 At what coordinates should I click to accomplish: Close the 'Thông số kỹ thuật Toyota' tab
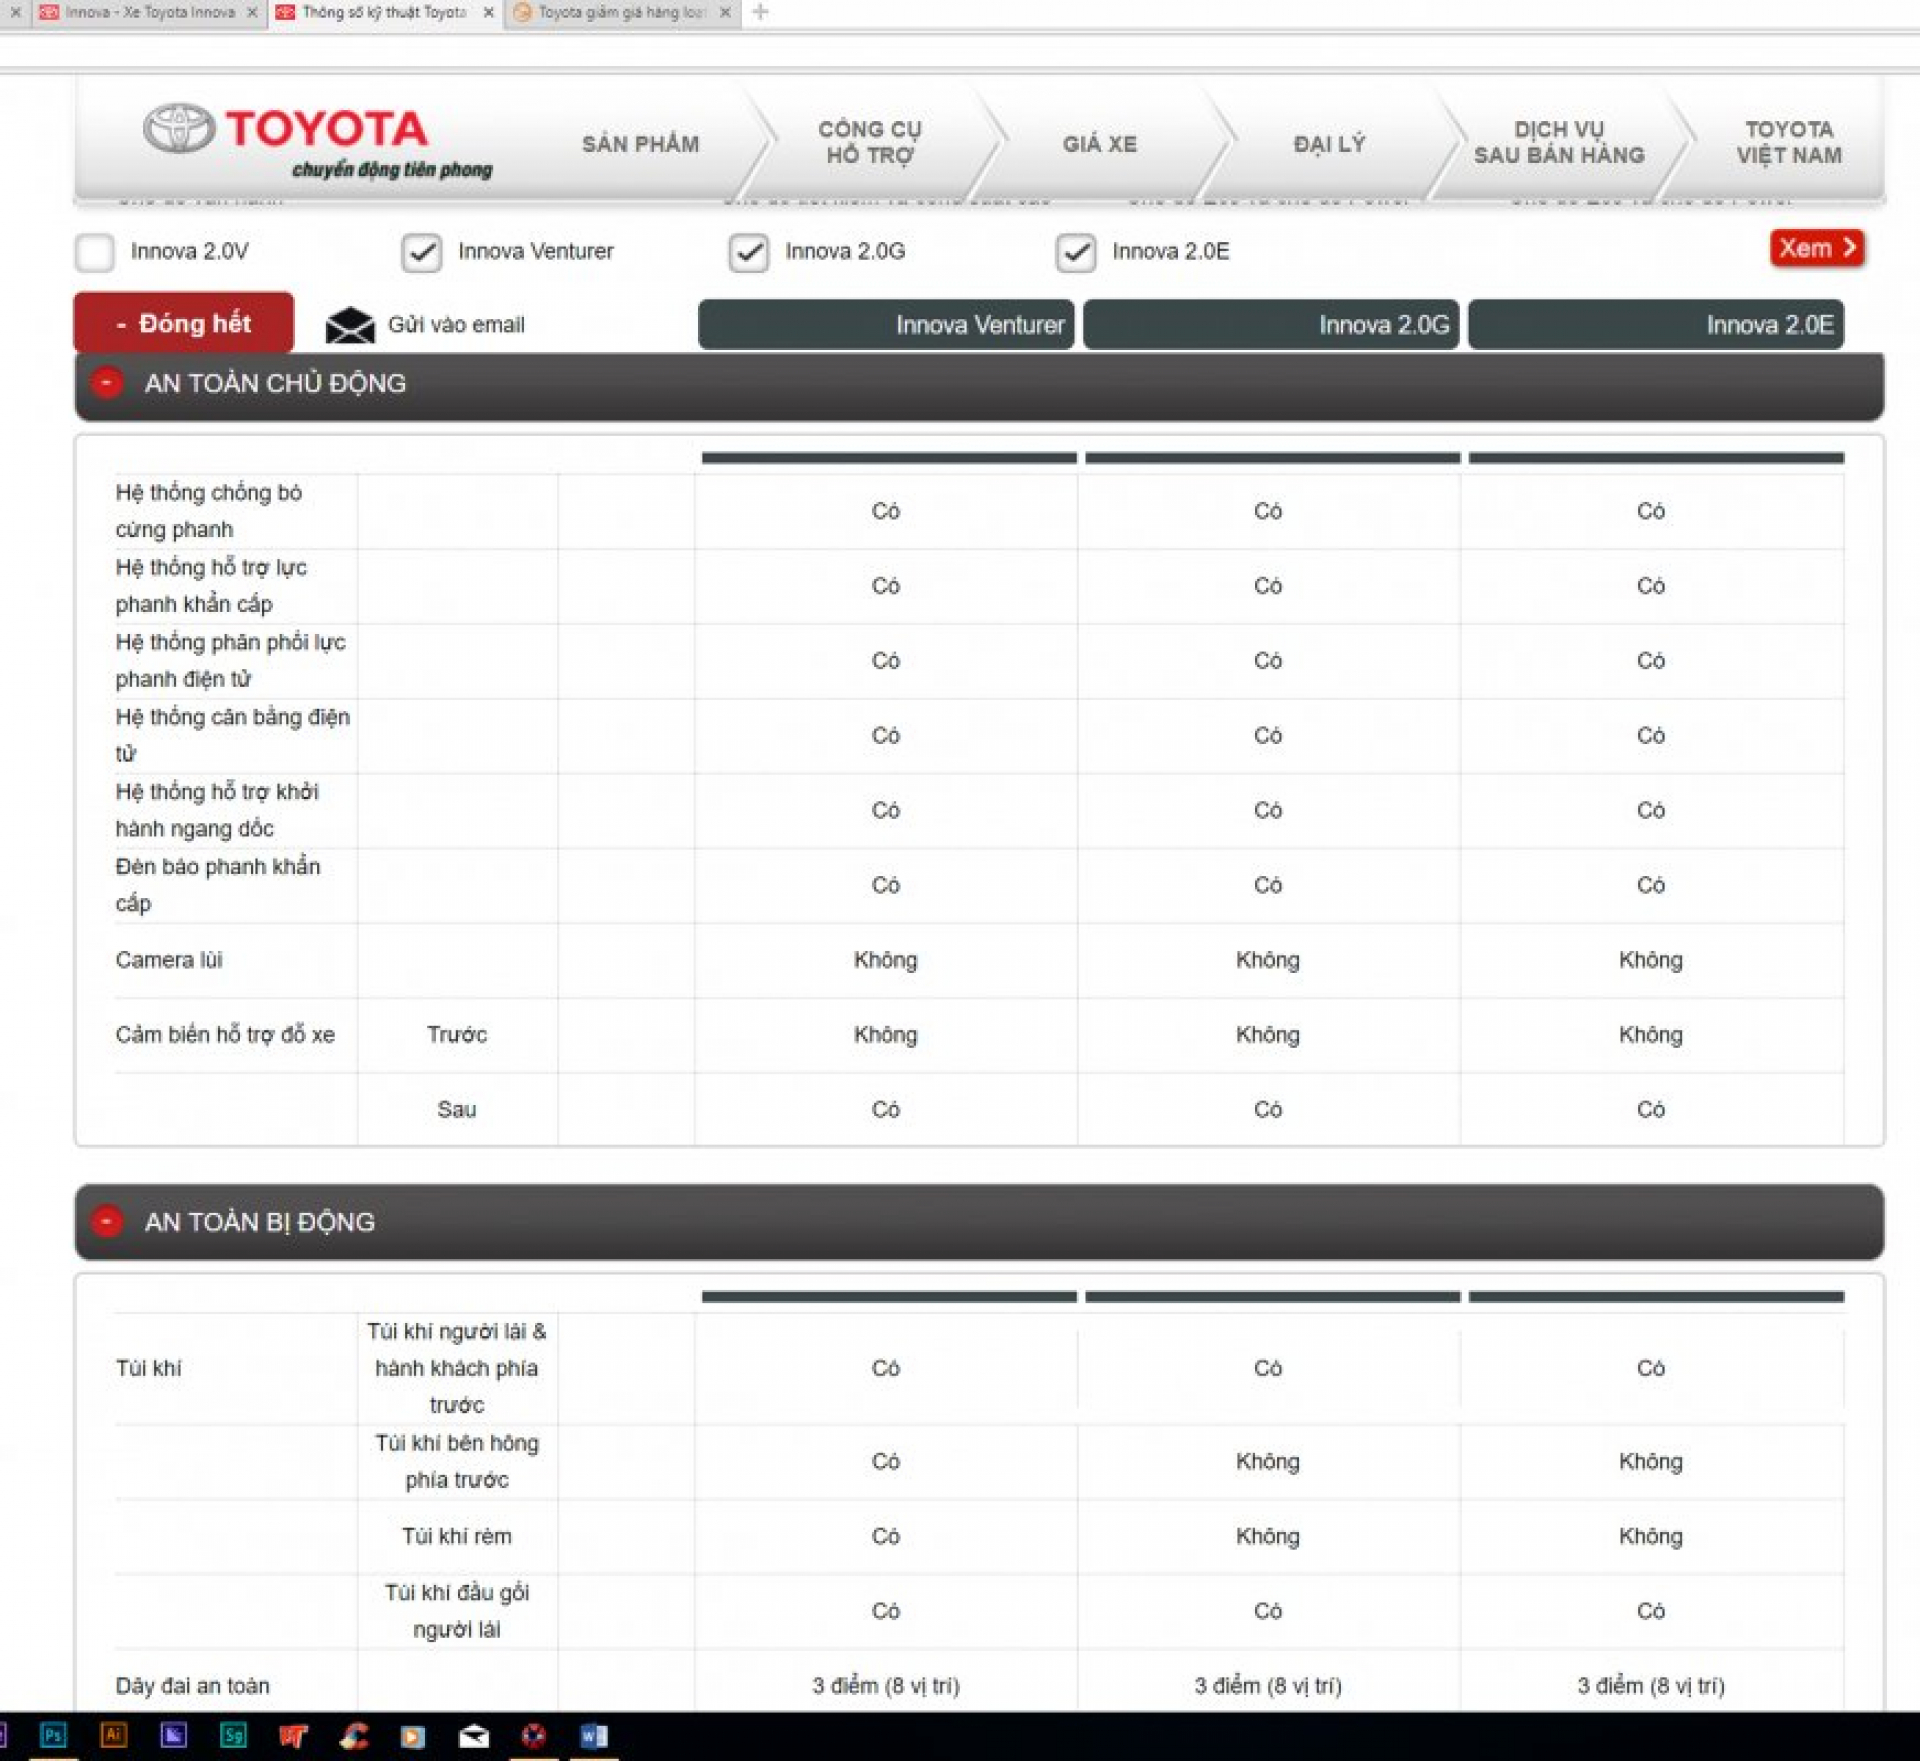pos(489,12)
